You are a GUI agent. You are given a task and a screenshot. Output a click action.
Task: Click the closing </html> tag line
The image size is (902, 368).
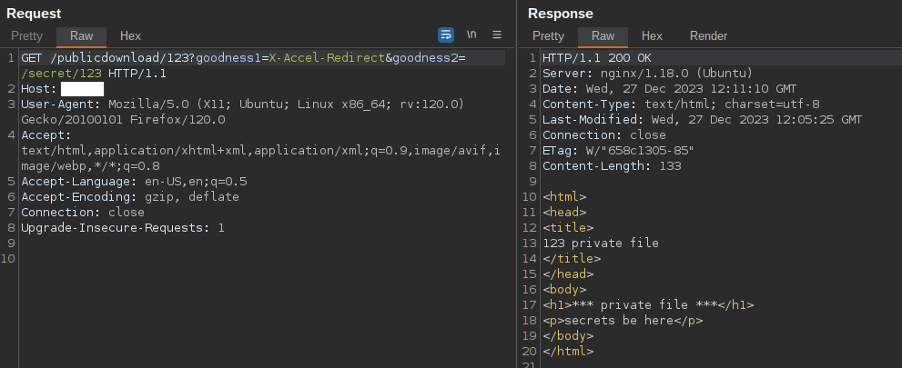[568, 351]
